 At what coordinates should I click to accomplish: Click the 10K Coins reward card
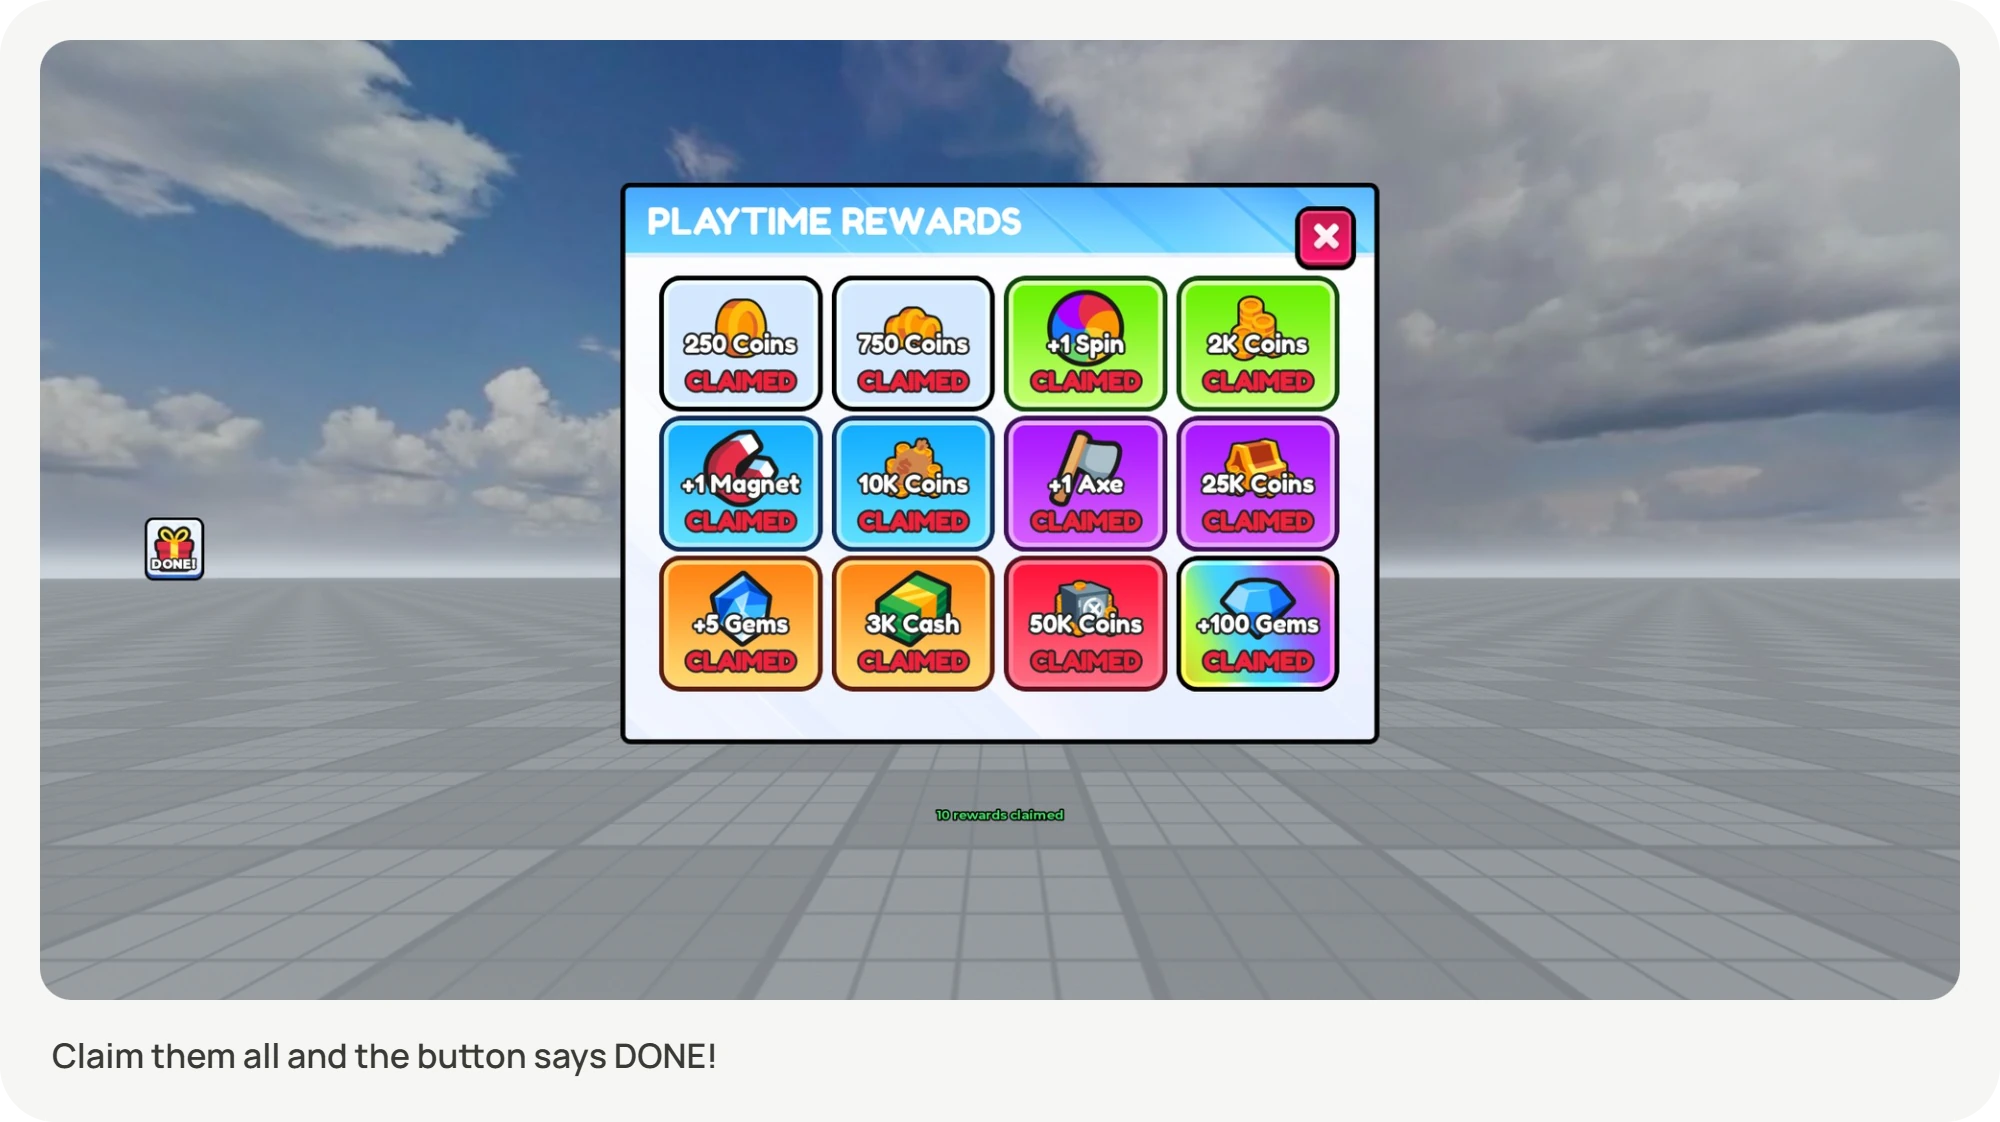(913, 484)
